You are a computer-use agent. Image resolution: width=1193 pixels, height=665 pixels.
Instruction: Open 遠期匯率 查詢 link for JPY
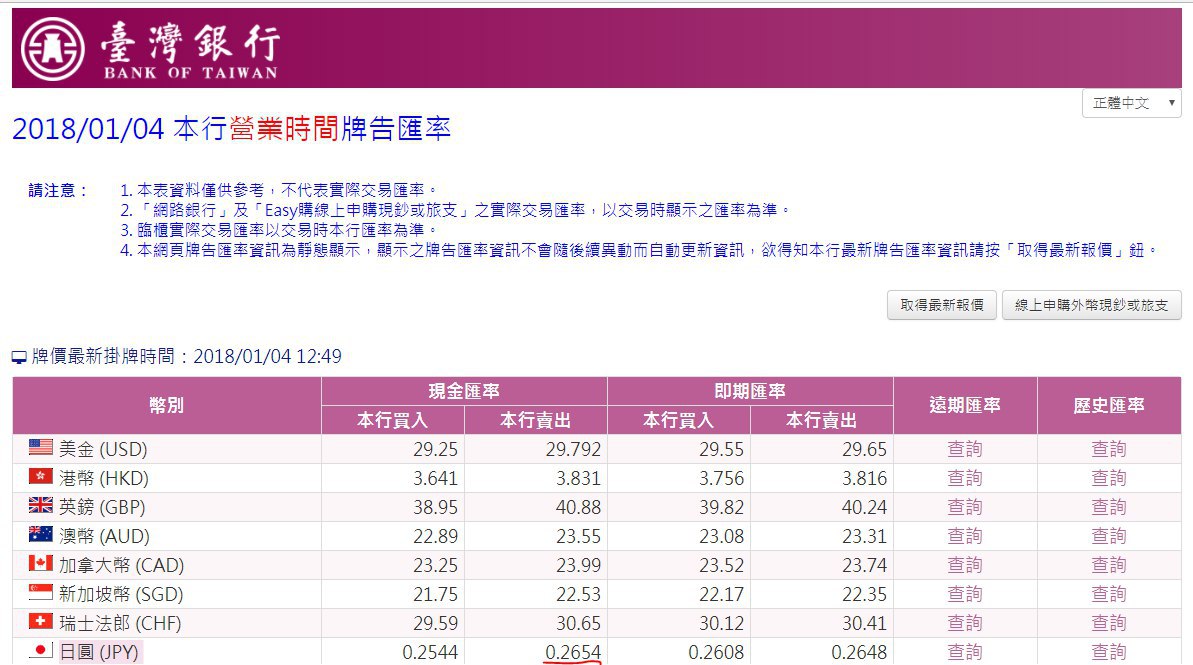click(x=964, y=651)
